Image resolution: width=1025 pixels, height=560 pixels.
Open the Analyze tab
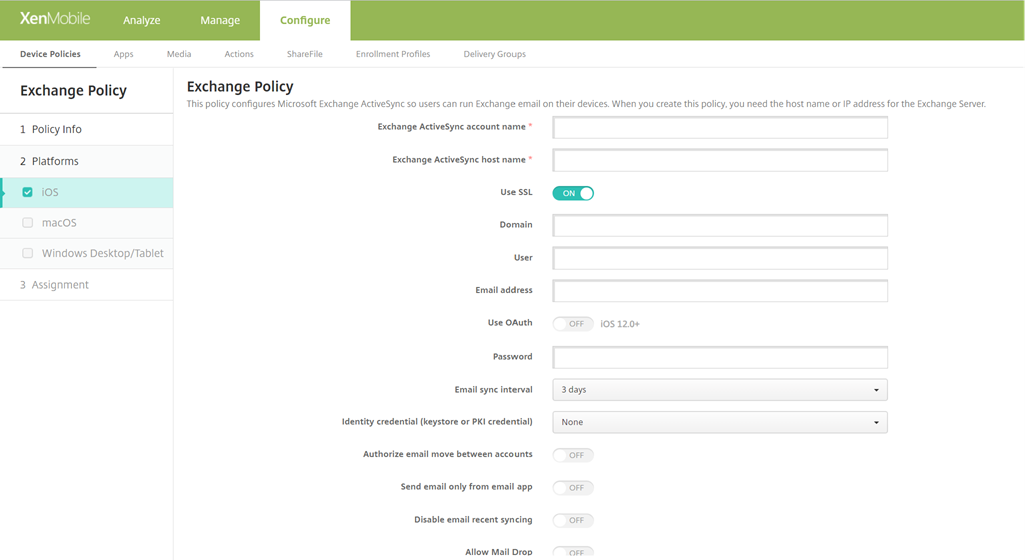point(141,20)
